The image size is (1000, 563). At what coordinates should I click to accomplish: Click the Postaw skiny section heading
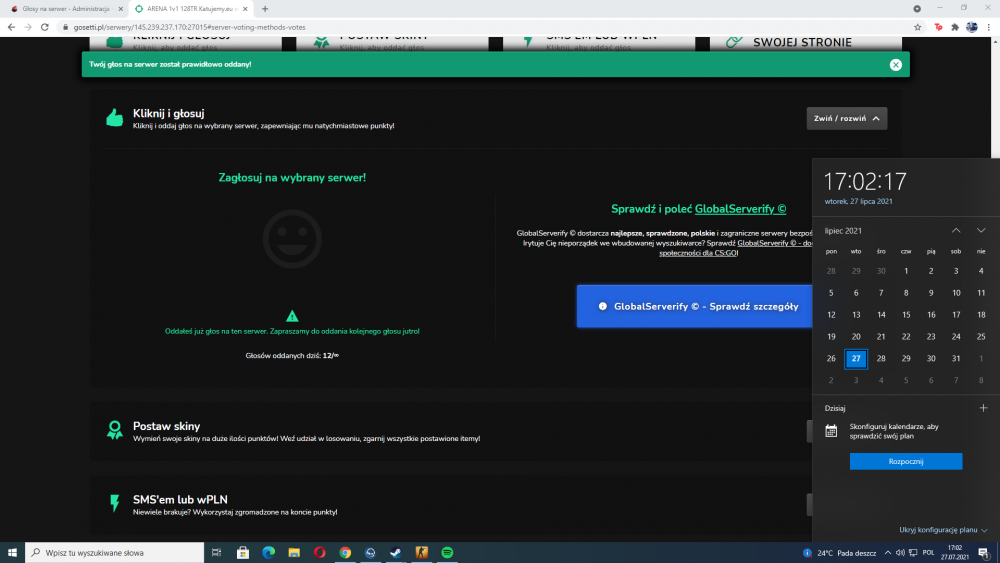(166, 426)
